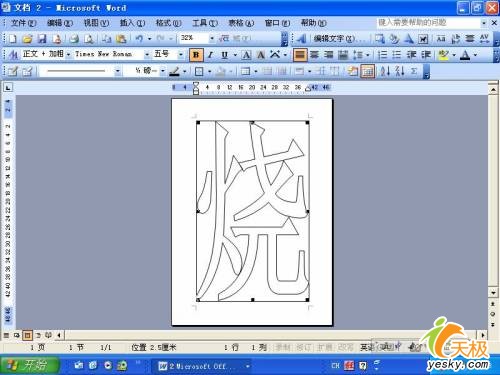Screen dimensions: 500x375
Task: Open WordArt character spacing (AV) icon
Action: pos(484,39)
